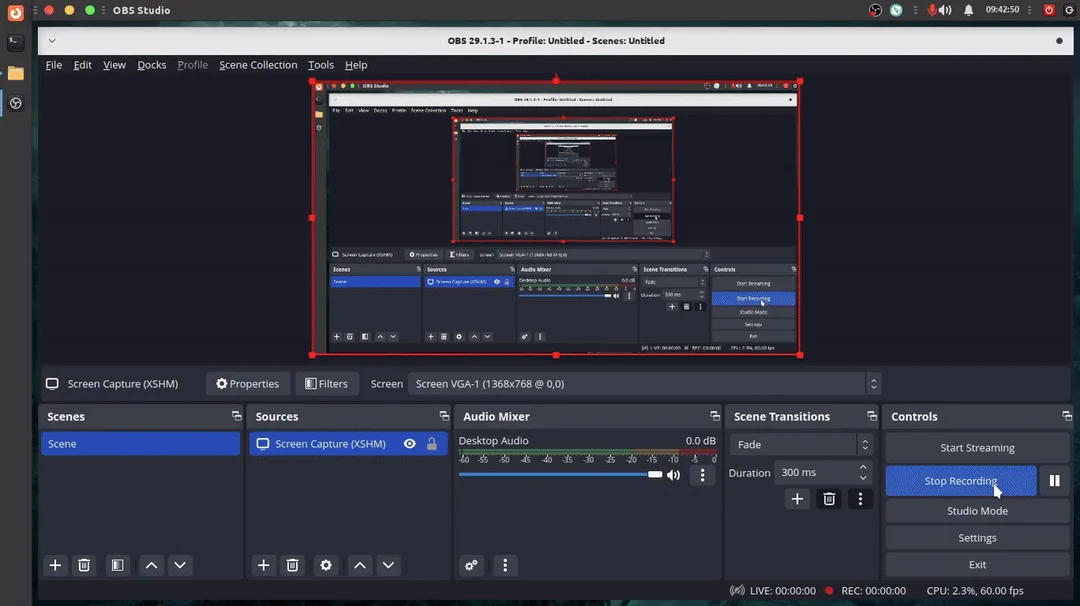Open advanced audio properties gear in Audio Mixer
Image resolution: width=1080 pixels, height=606 pixels.
(471, 565)
